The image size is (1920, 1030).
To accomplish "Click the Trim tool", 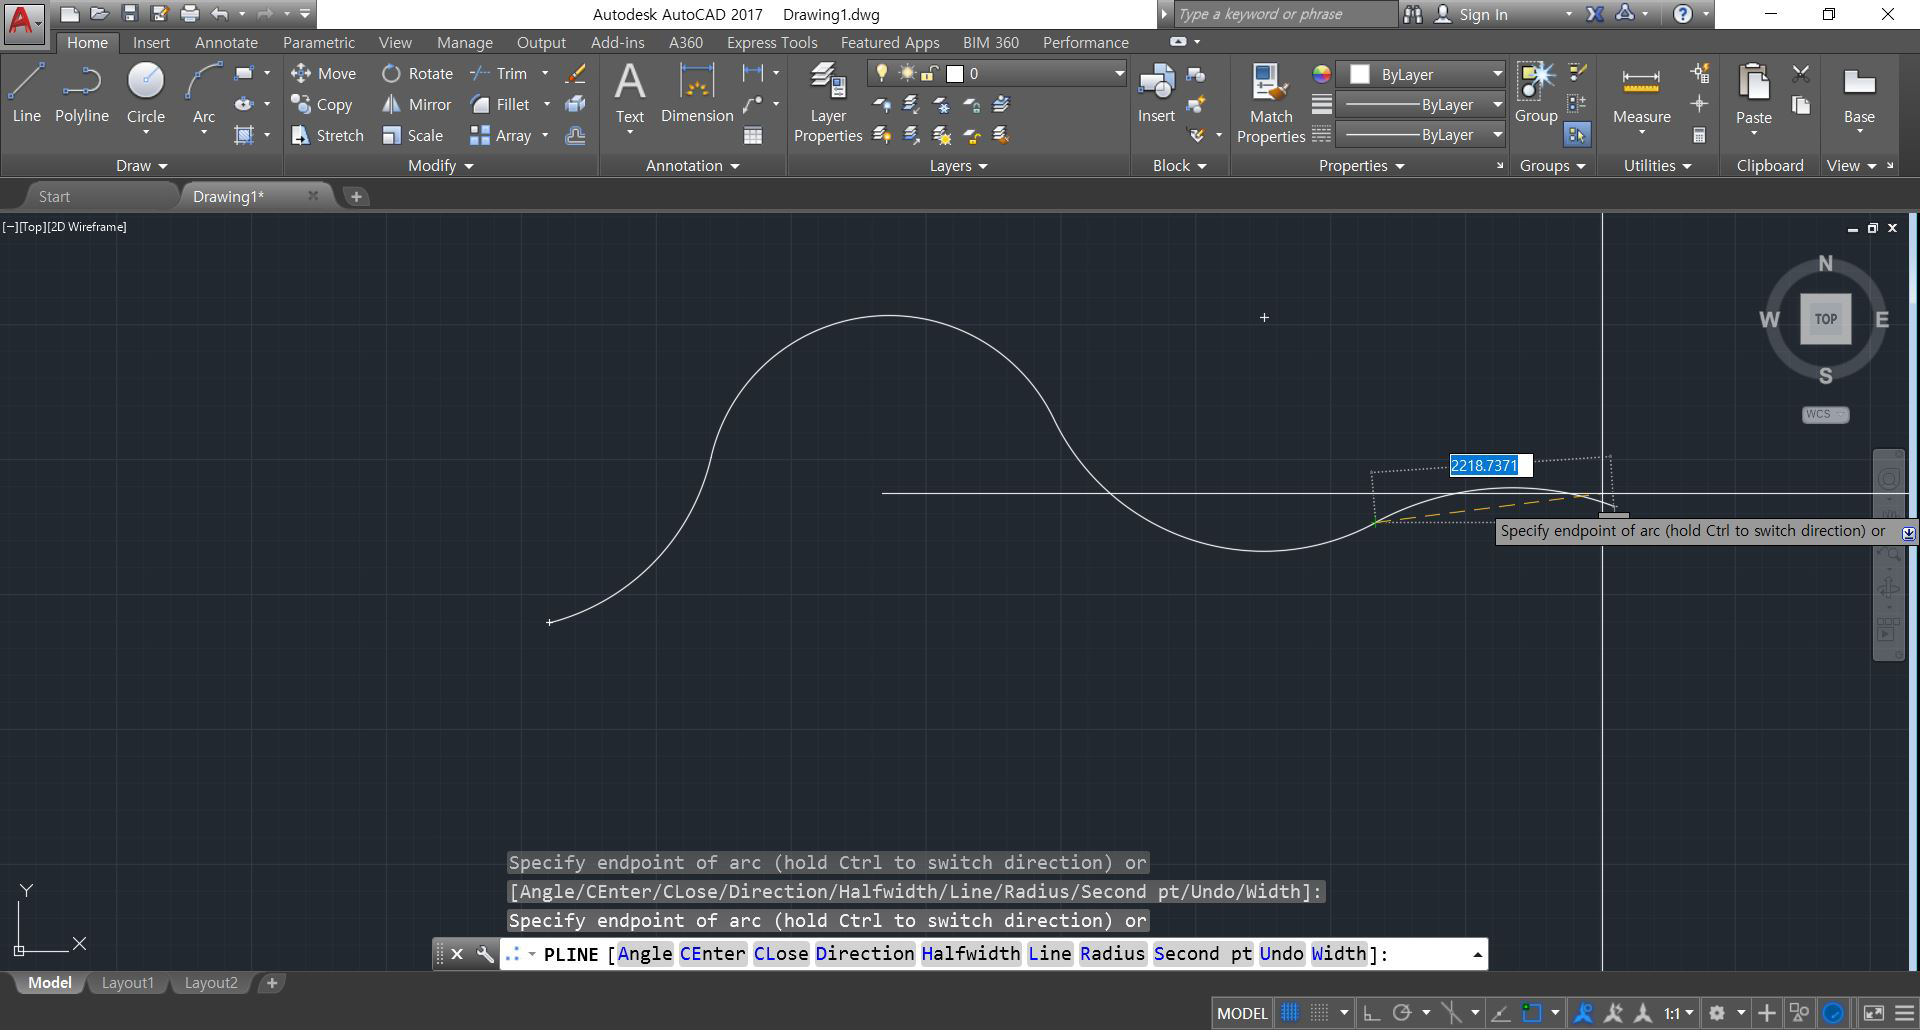I will click(498, 73).
